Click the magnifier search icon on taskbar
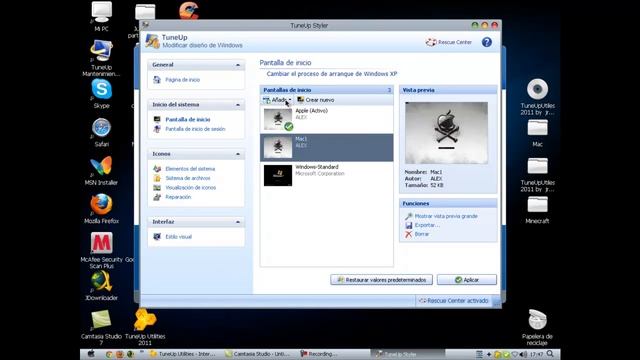 pyautogui.click(x=550, y=354)
